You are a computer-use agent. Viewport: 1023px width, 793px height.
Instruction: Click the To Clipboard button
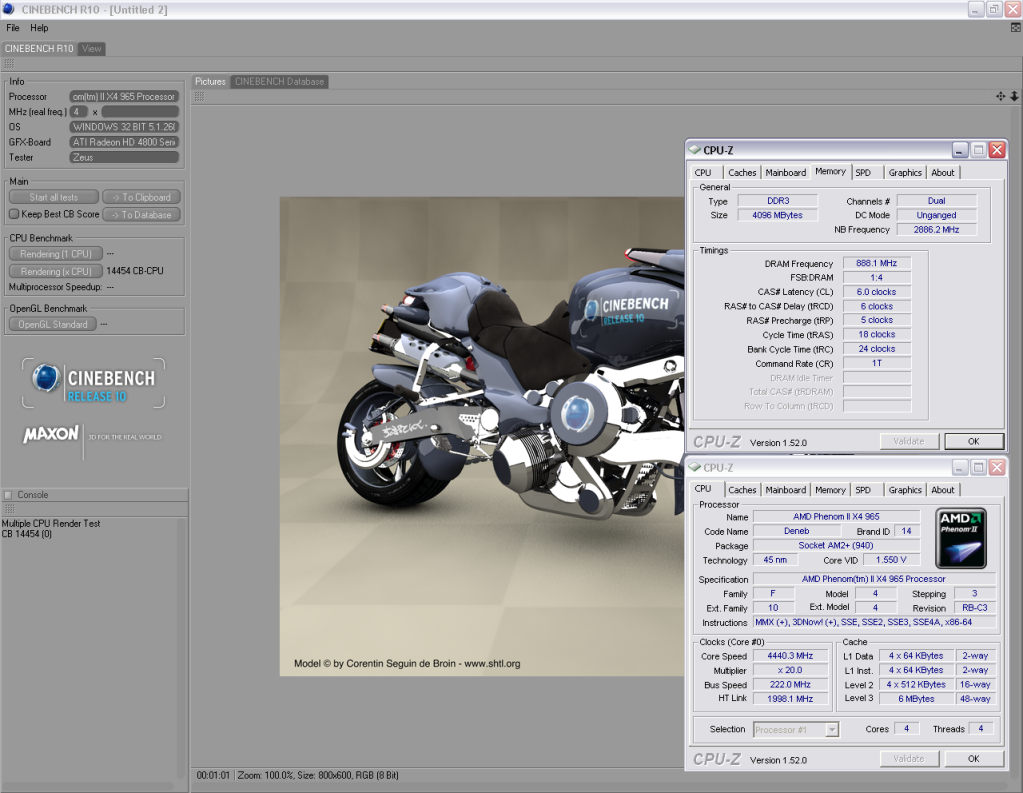tap(142, 197)
